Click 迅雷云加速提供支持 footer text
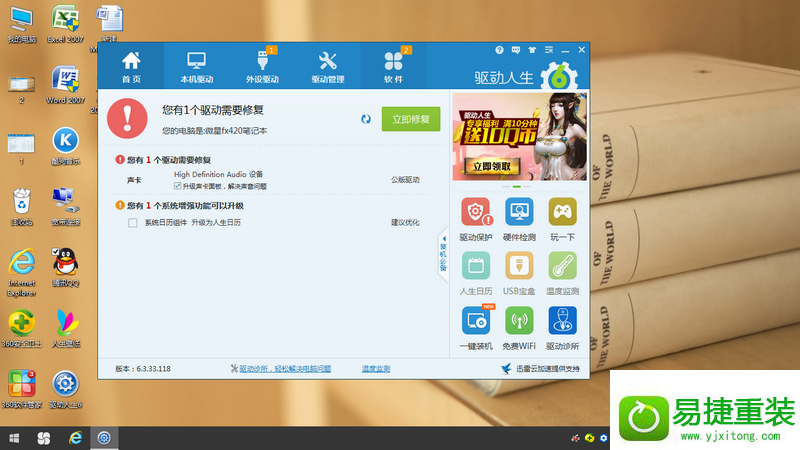 [547, 368]
